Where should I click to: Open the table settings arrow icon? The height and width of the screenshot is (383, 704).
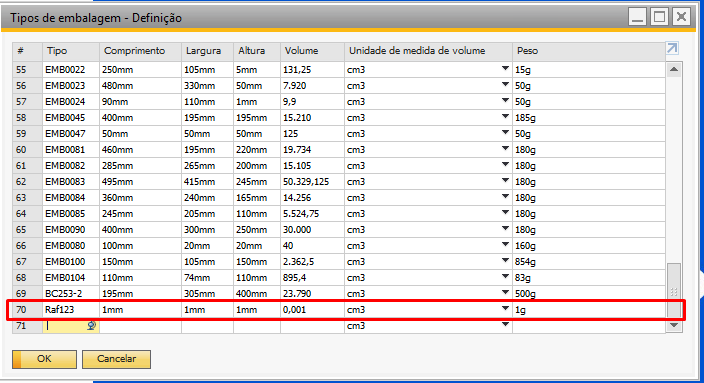click(672, 48)
